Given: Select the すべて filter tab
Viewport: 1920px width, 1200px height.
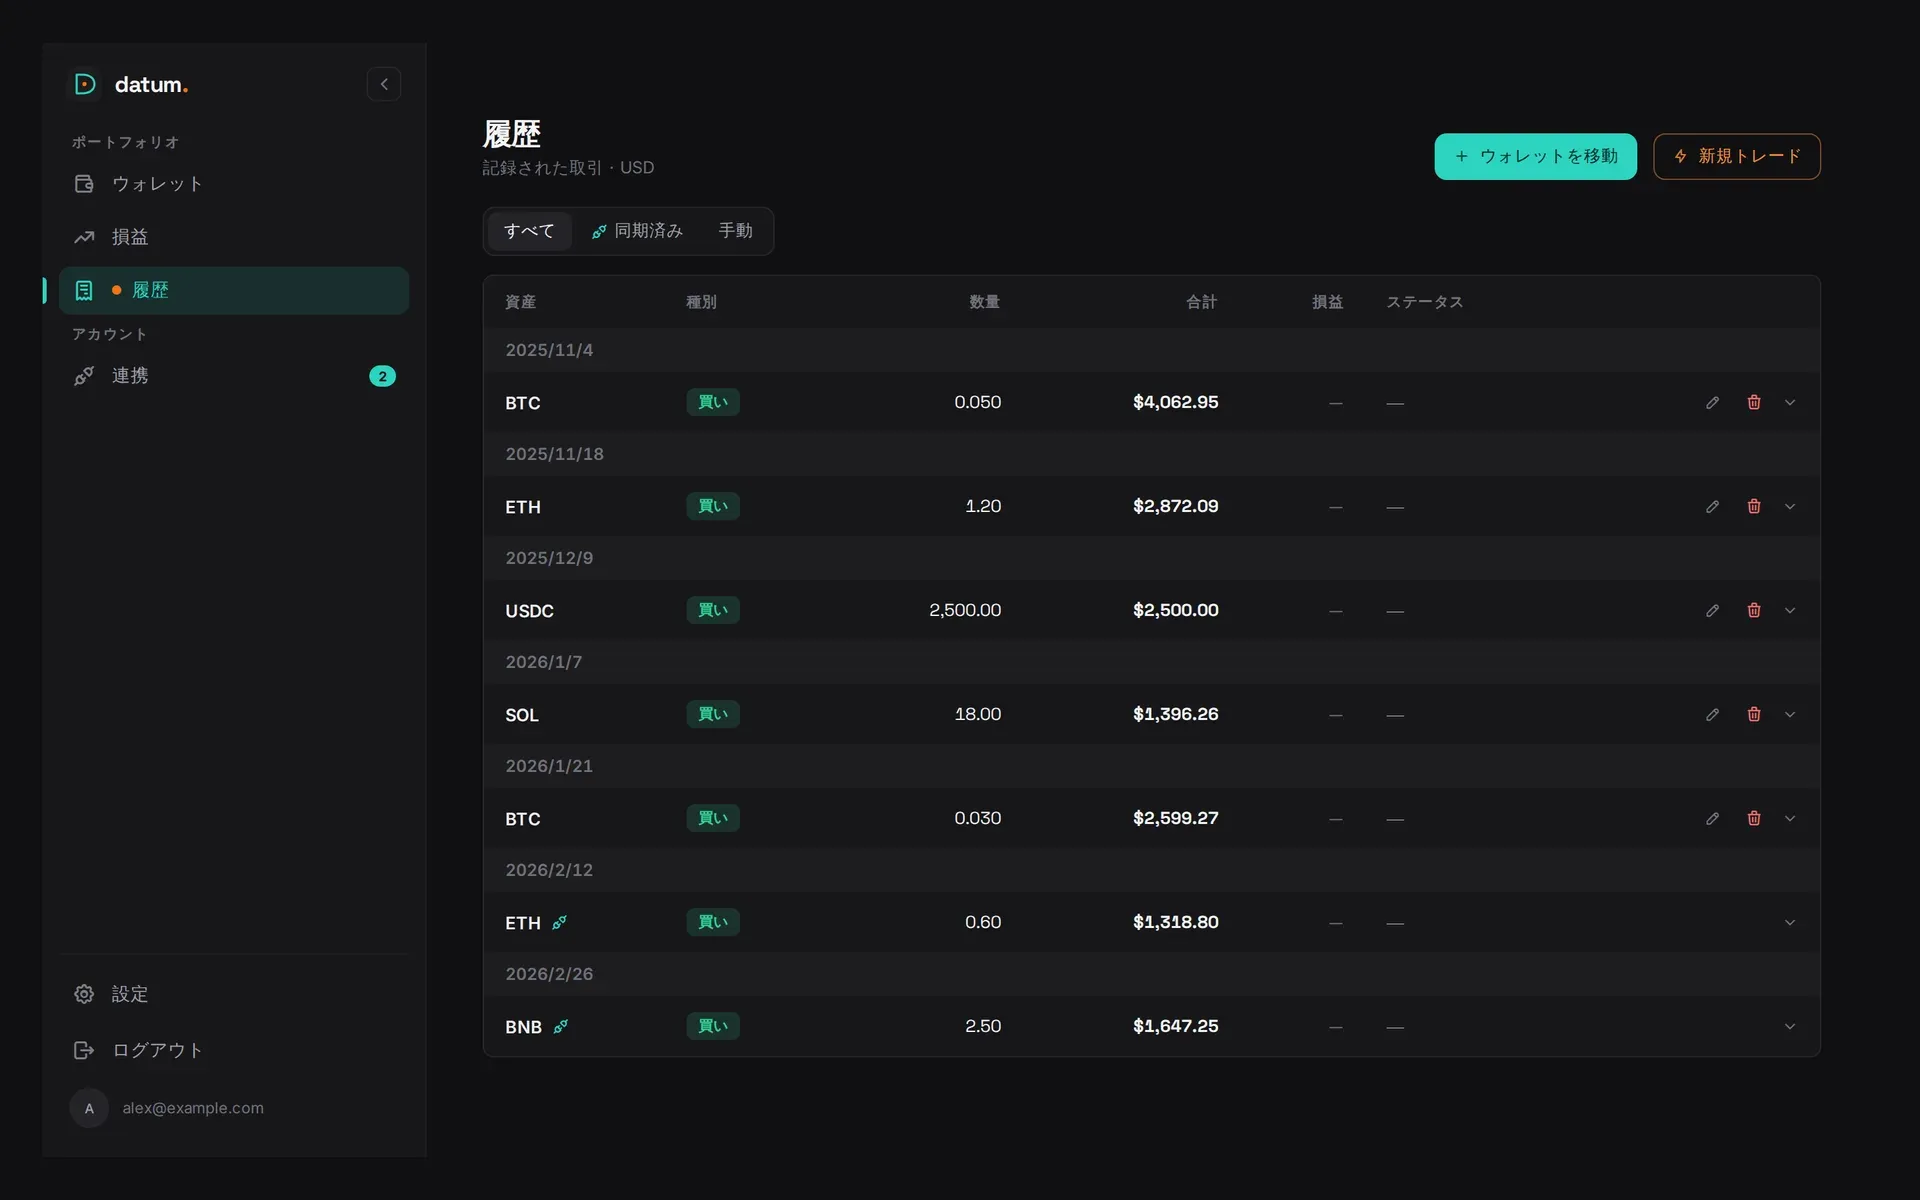Looking at the screenshot, I should coord(529,231).
